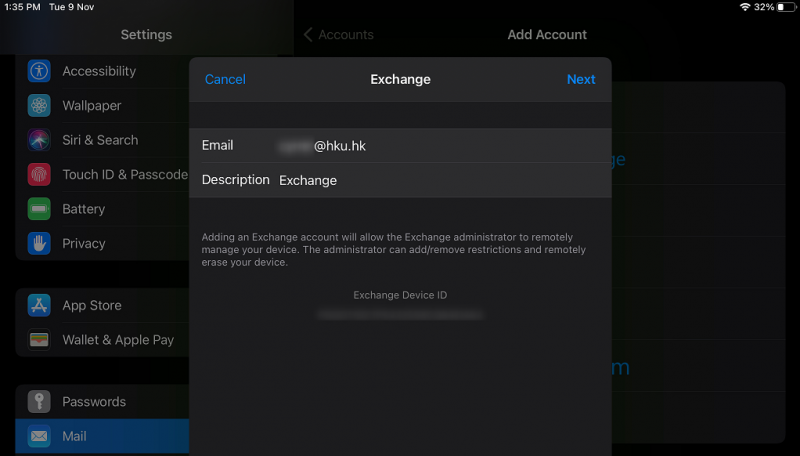Tap the clock showing 1:35 PM
Image resolution: width=800 pixels, height=456 pixels.
click(x=22, y=7)
